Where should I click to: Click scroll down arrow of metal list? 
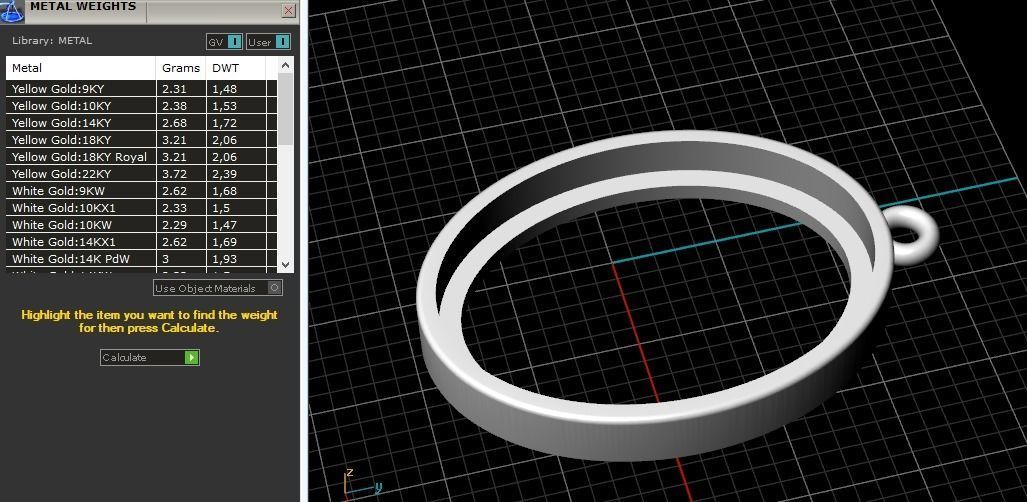click(285, 265)
